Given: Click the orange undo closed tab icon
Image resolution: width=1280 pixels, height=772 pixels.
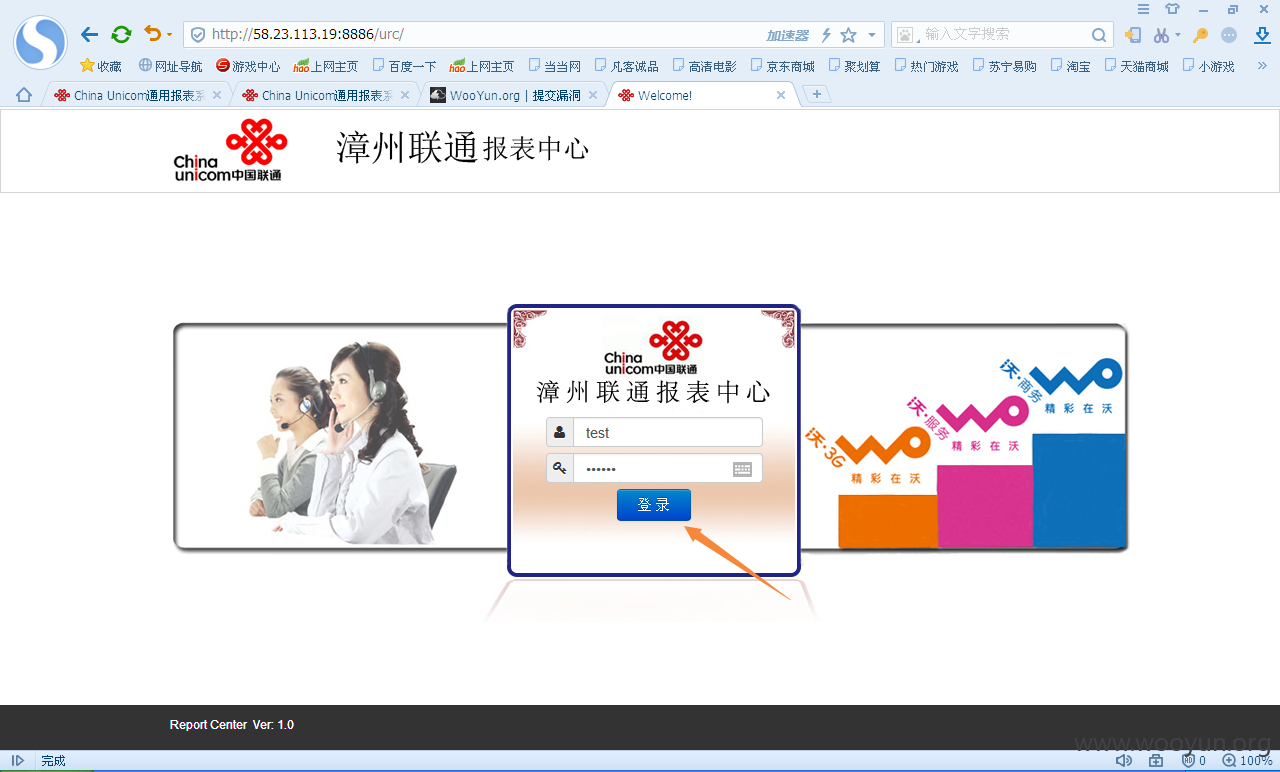Looking at the screenshot, I should pyautogui.click(x=152, y=34).
